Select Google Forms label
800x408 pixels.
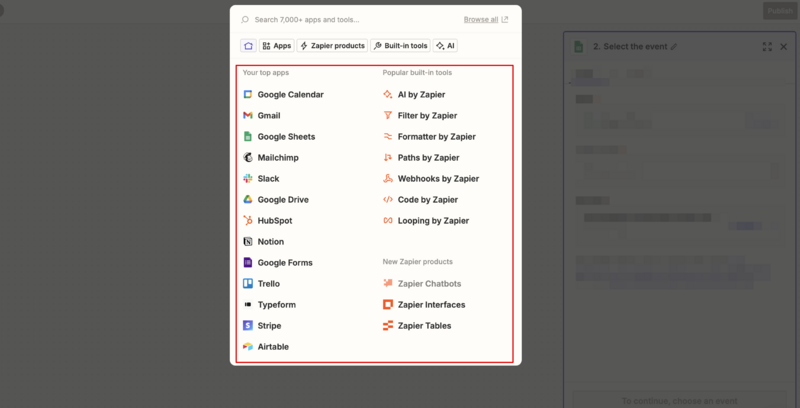point(285,263)
